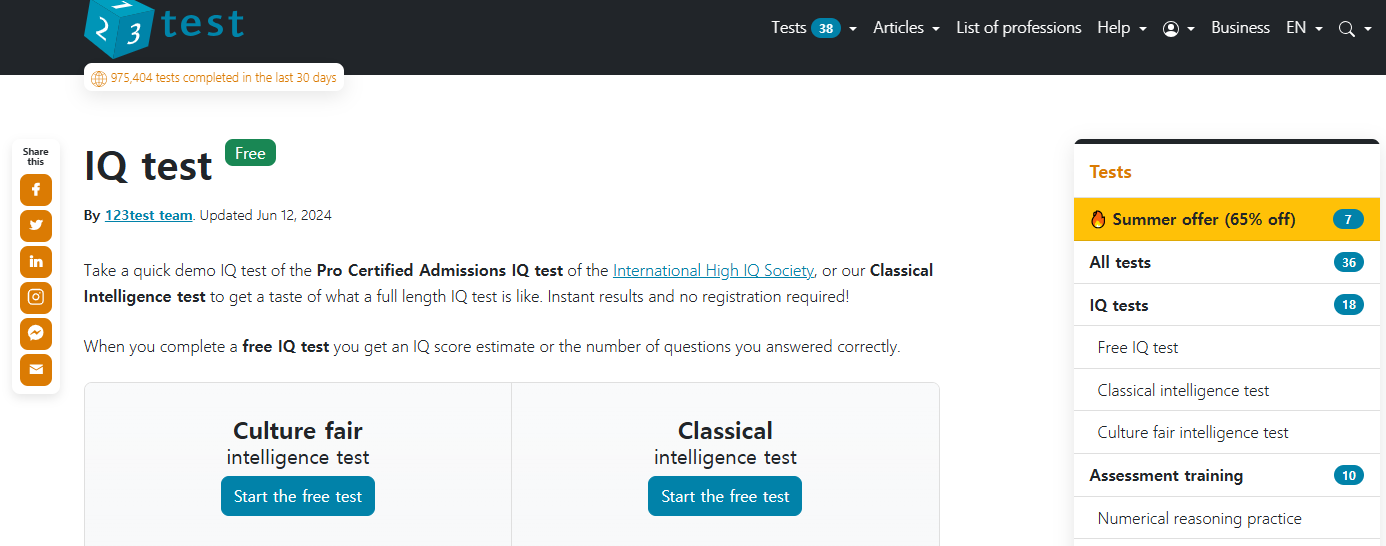Share page via Twitter icon

(36, 226)
